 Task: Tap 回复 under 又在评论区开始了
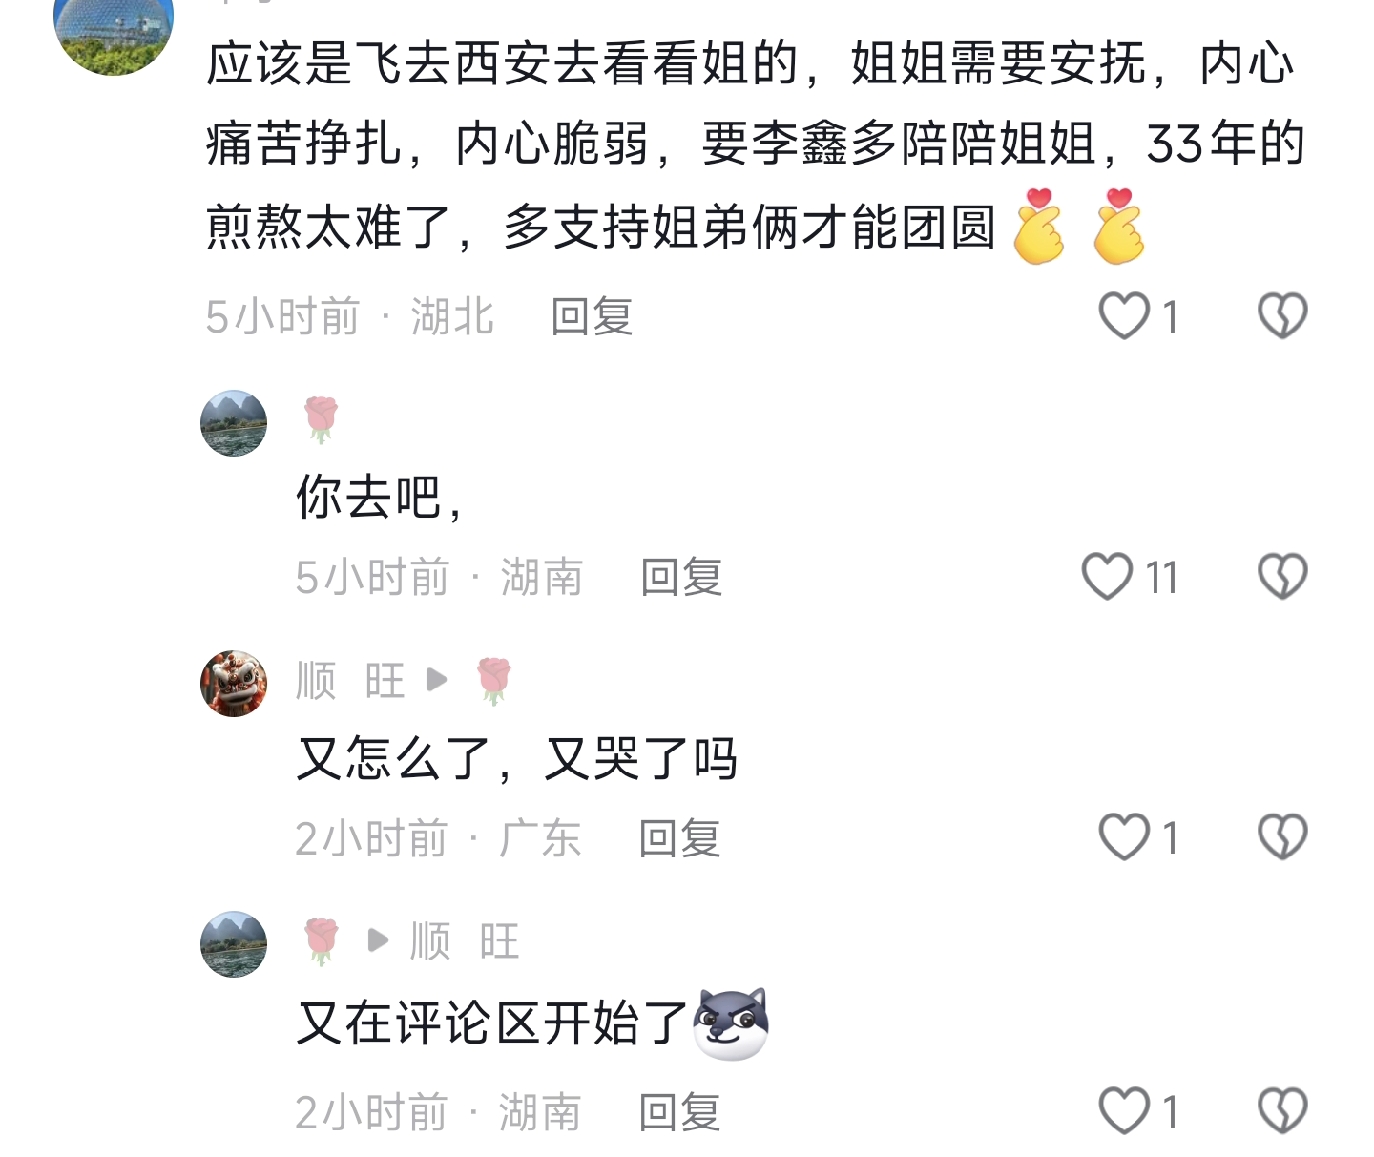coord(680,1112)
